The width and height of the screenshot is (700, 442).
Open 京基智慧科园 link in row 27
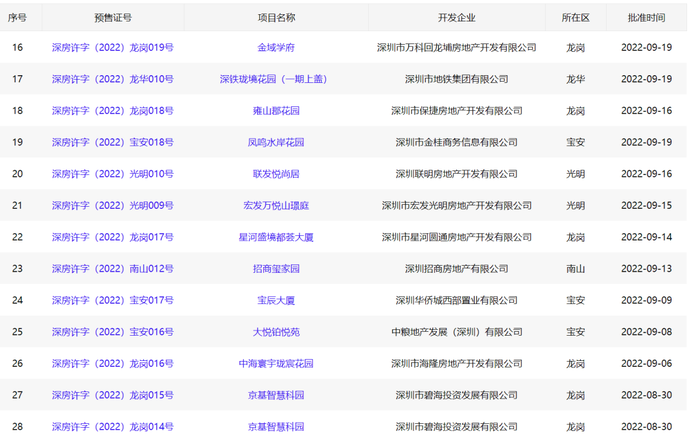tap(276, 395)
